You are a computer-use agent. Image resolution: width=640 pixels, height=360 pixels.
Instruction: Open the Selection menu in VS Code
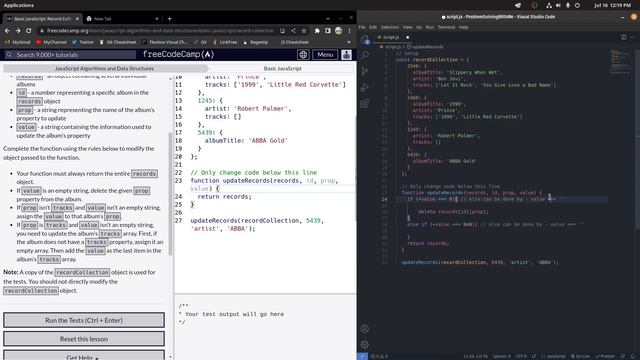[x=390, y=27]
